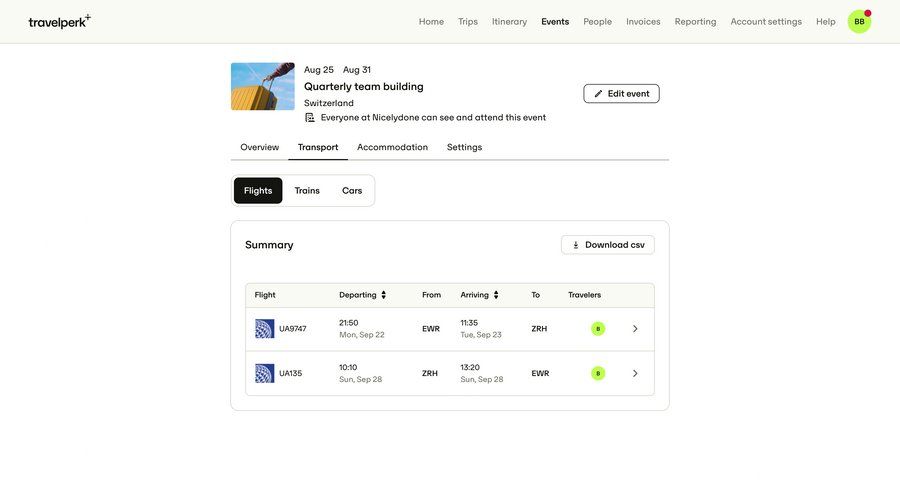Open Account settings in navigation
Image resolution: width=900 pixels, height=484 pixels.
pyautogui.click(x=766, y=22)
